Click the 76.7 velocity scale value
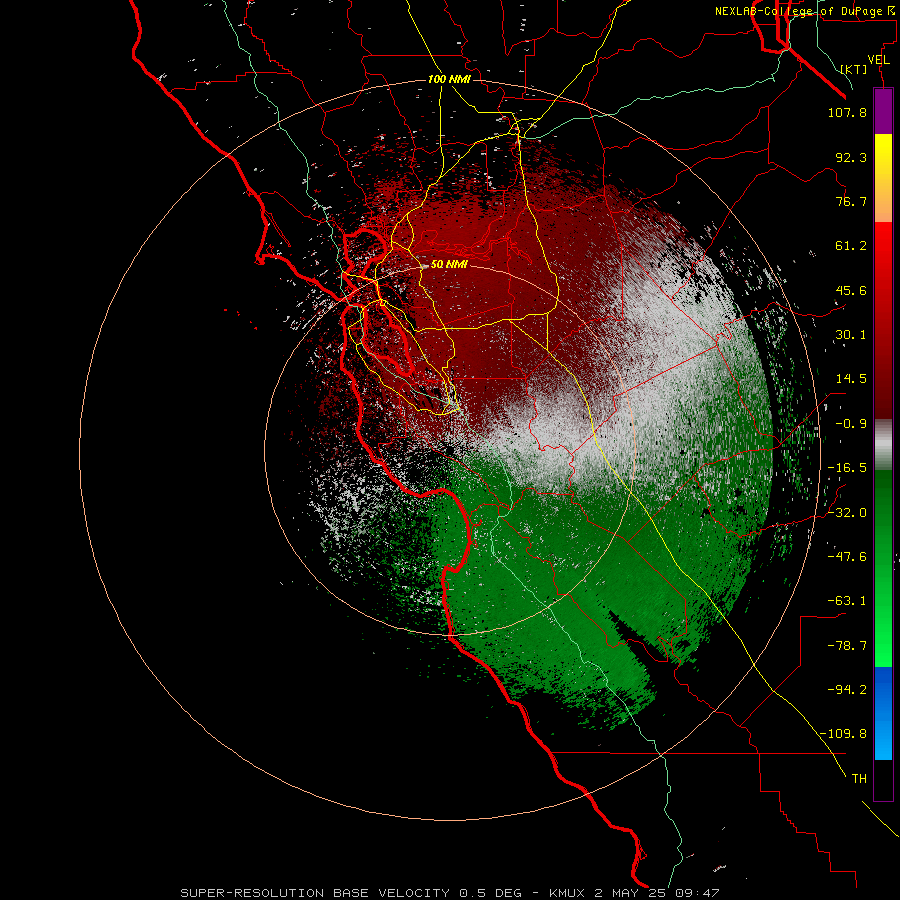900x900 pixels. [x=851, y=201]
